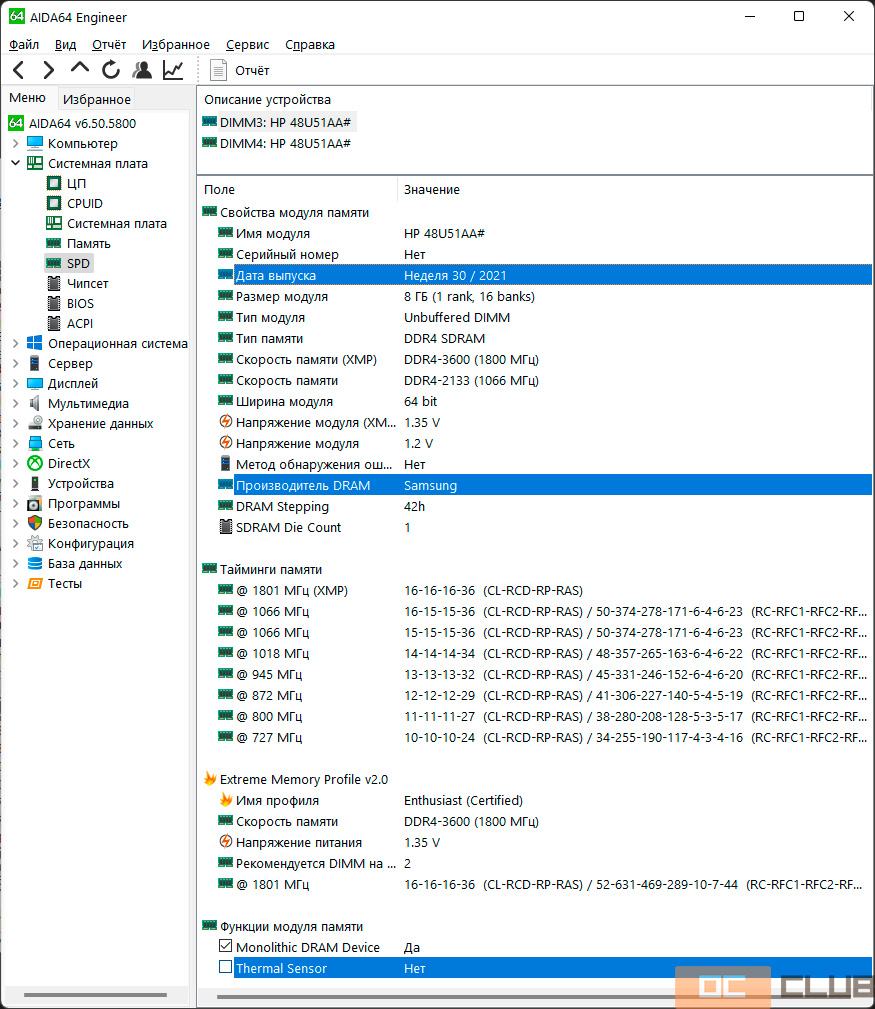
Task: Click the Память memory chip icon
Action: (54, 243)
